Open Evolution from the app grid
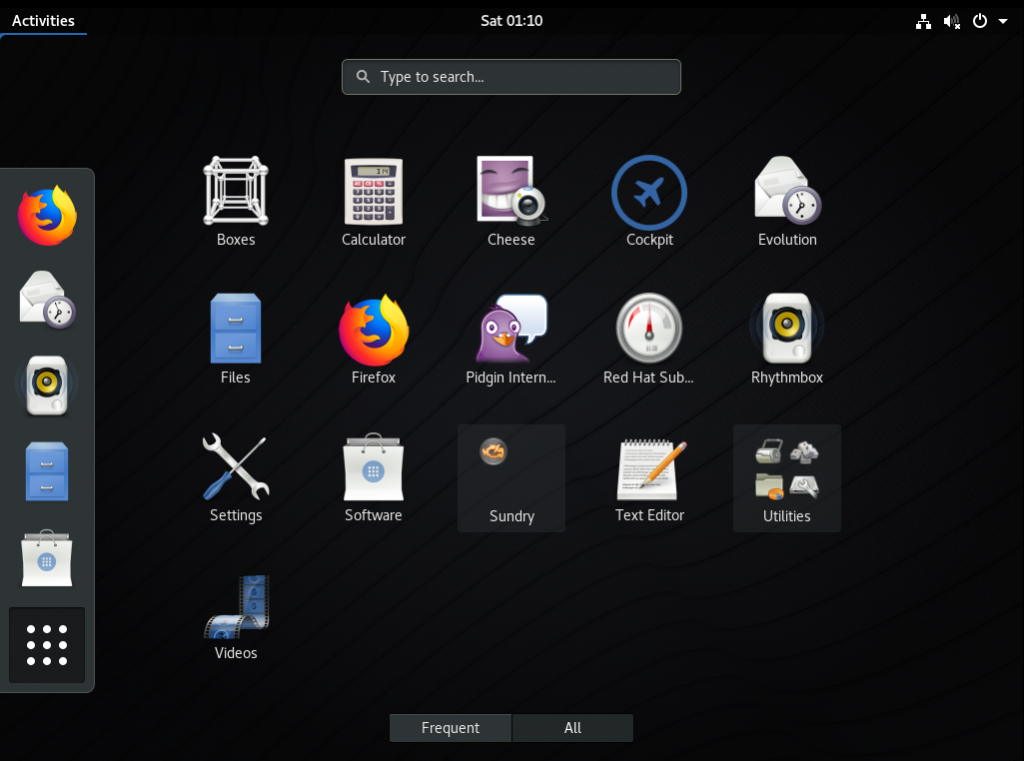The image size is (1024, 761). (x=787, y=201)
